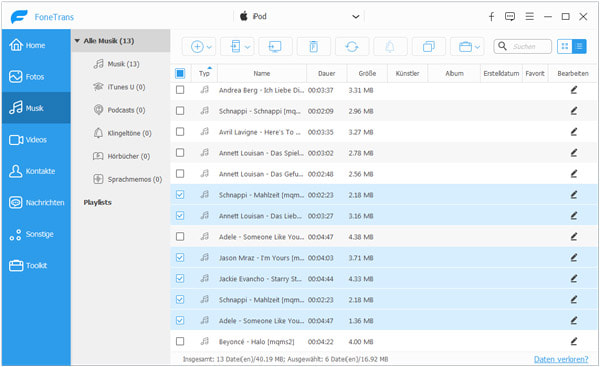Open the Sonstige section
This screenshot has width=600, height=367.
pyautogui.click(x=36, y=234)
